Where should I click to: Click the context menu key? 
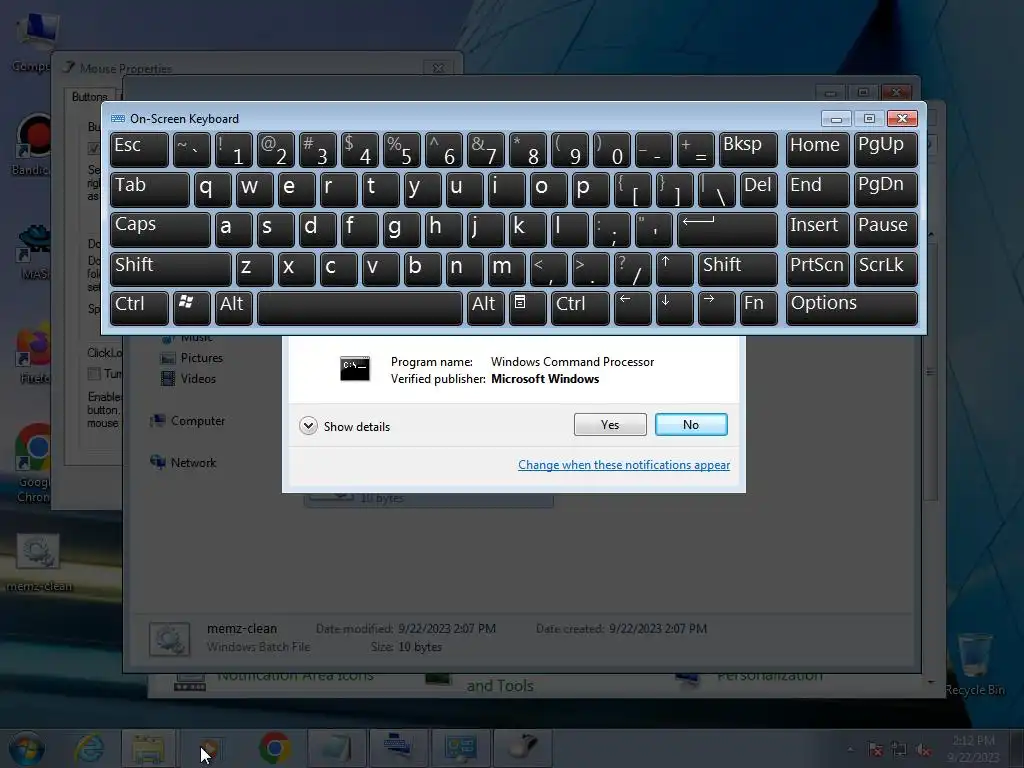pos(527,308)
